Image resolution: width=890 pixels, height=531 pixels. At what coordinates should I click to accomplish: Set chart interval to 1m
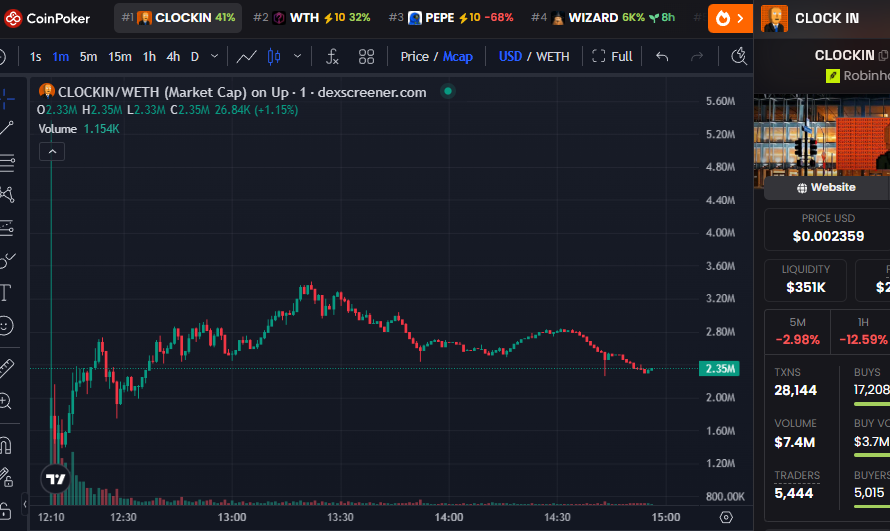(60, 57)
